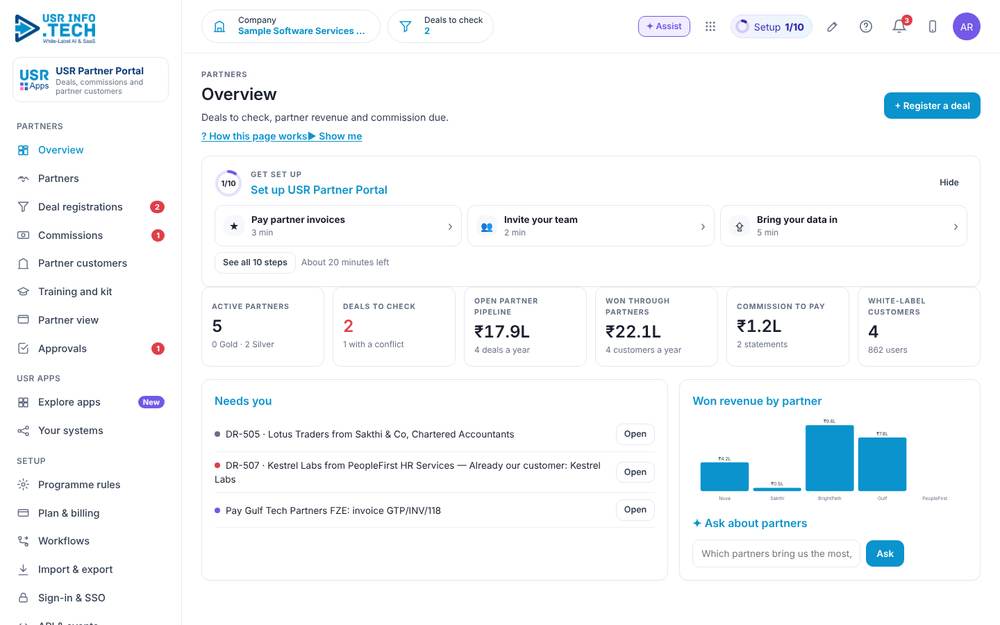Click the Show me link
Image resolution: width=1000 pixels, height=625 pixels.
click(x=335, y=136)
